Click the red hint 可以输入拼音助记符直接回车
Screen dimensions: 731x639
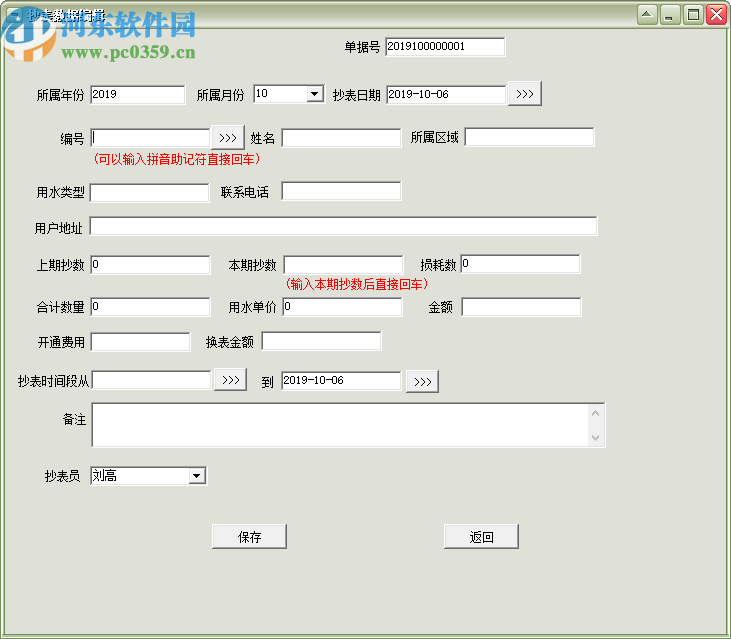click(177, 159)
